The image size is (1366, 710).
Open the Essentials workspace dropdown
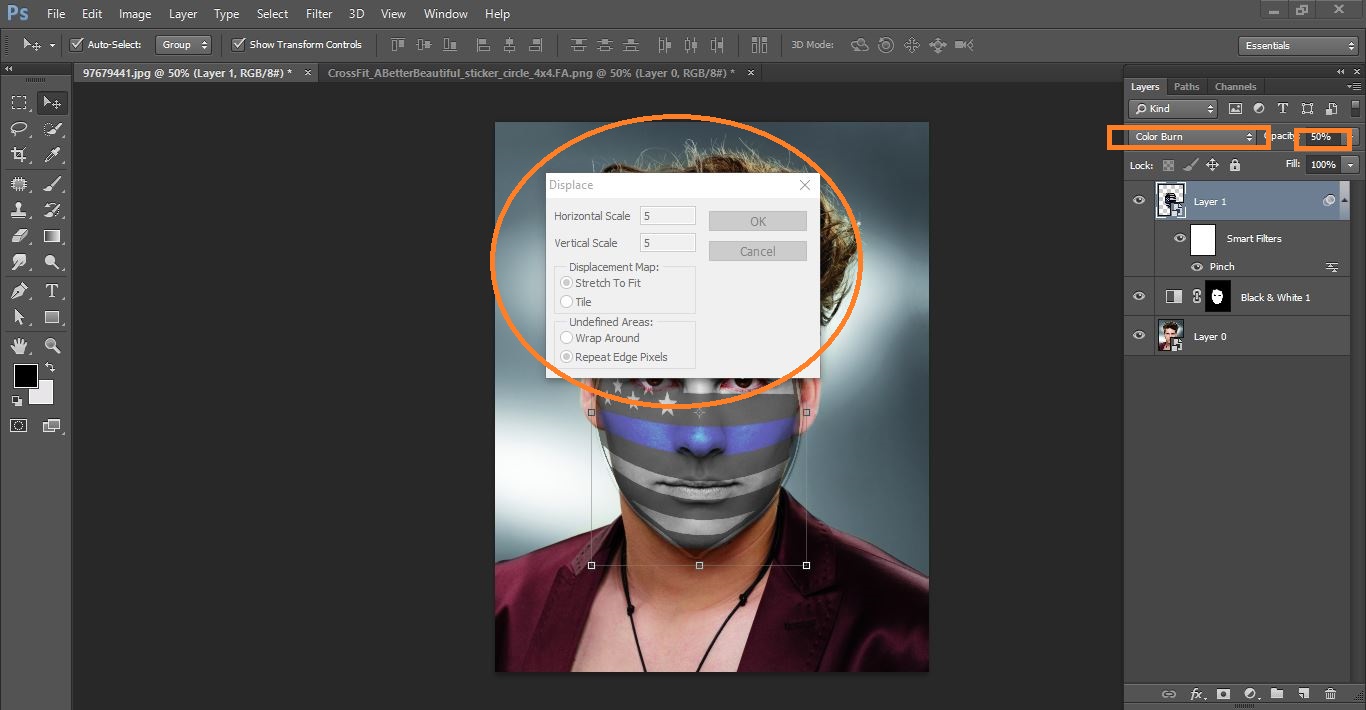click(x=1297, y=45)
